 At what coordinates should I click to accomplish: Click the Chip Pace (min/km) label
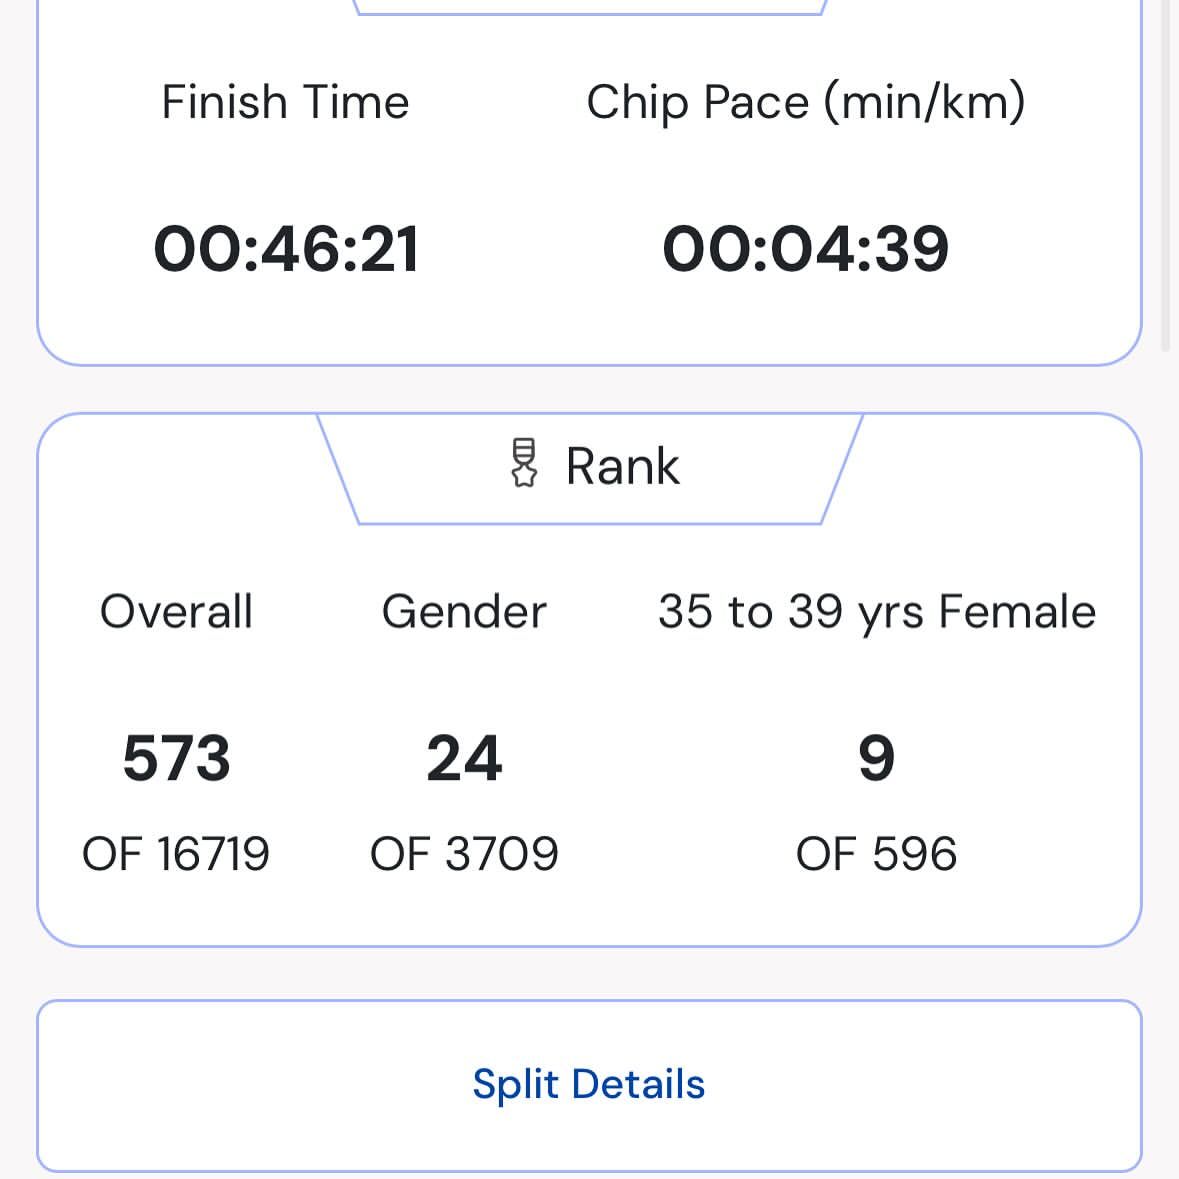tap(805, 103)
